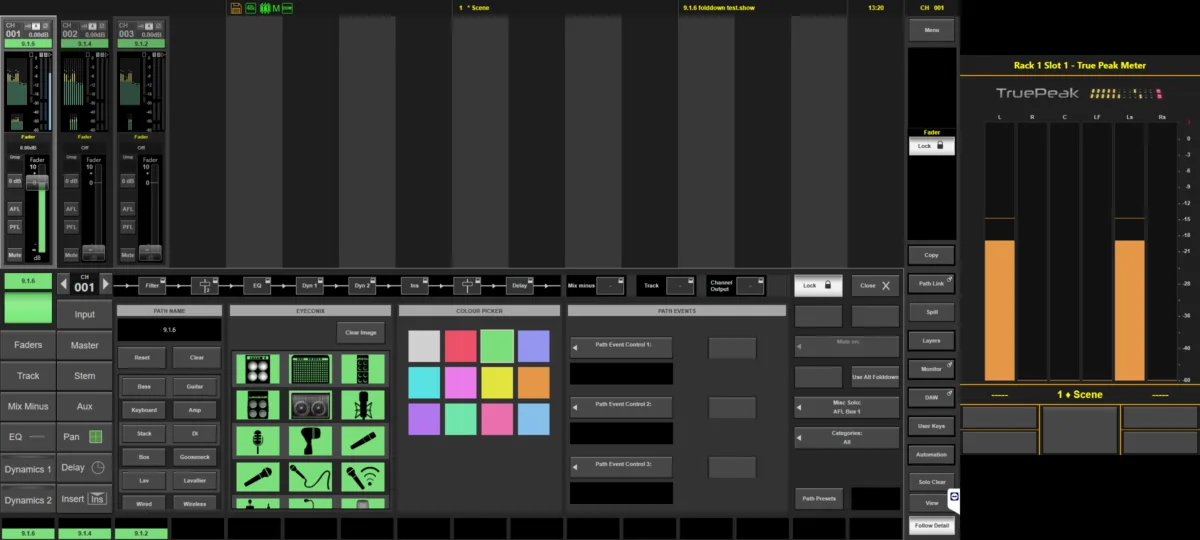Open the Master page
Viewport: 1200px width, 540px height.
tap(84, 345)
